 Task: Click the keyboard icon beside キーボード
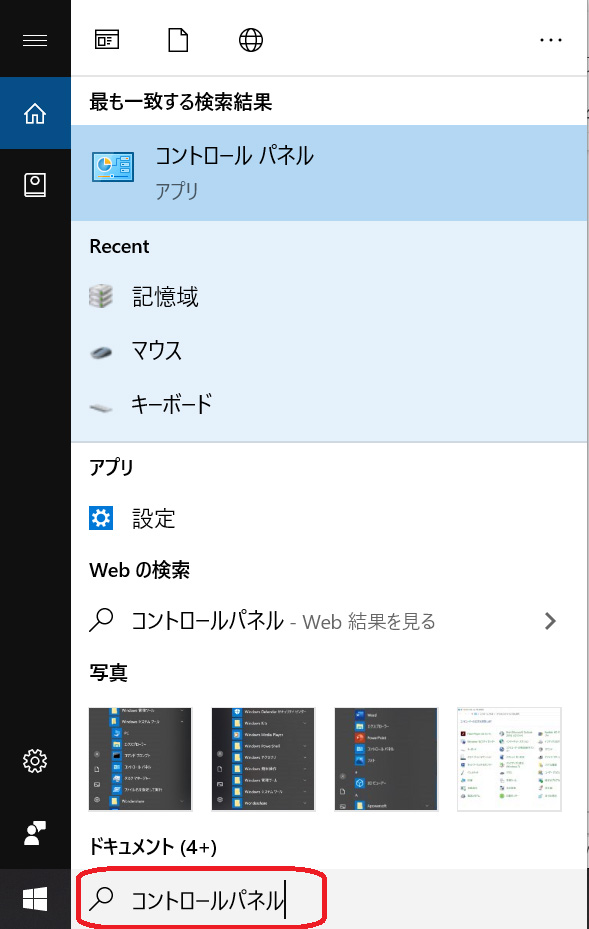click(x=101, y=408)
